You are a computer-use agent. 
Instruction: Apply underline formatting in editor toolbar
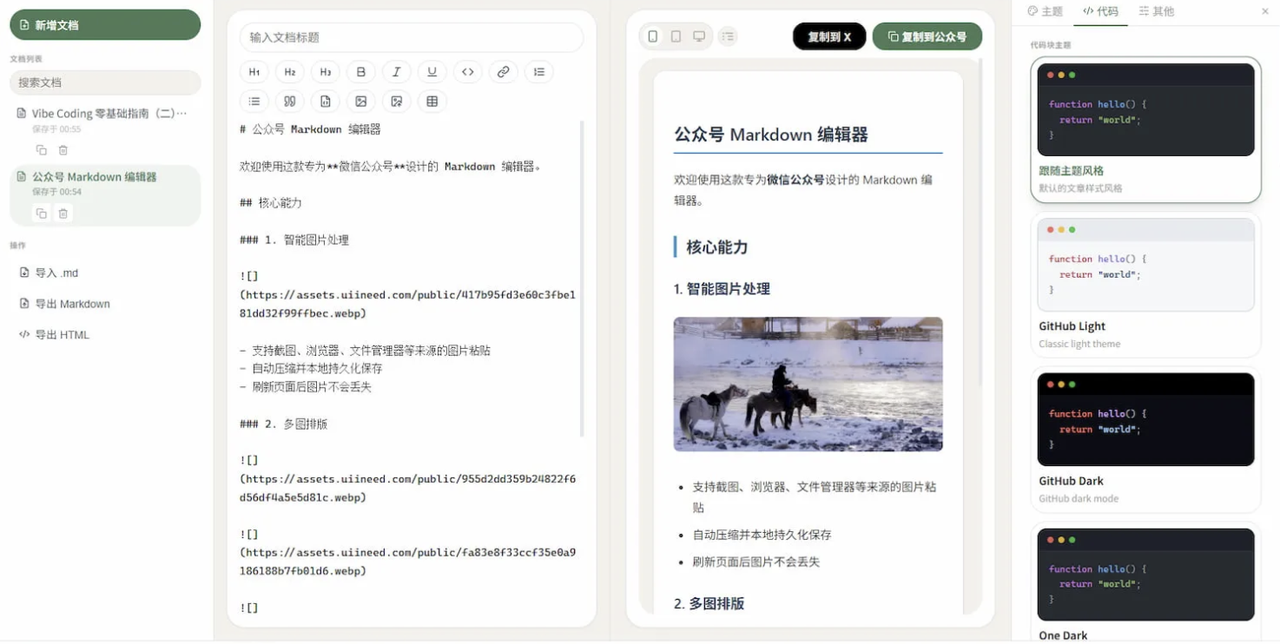(x=432, y=72)
